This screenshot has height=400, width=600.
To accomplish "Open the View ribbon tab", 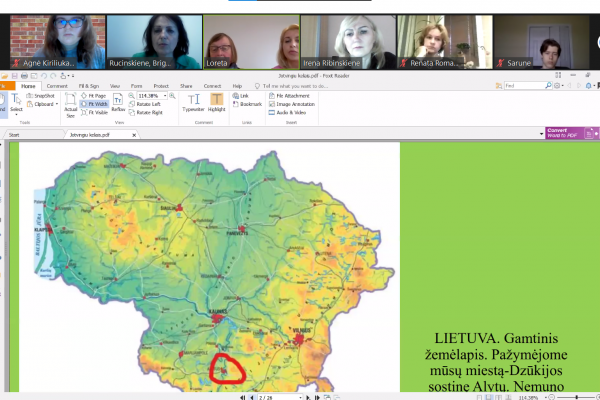I will [x=115, y=86].
